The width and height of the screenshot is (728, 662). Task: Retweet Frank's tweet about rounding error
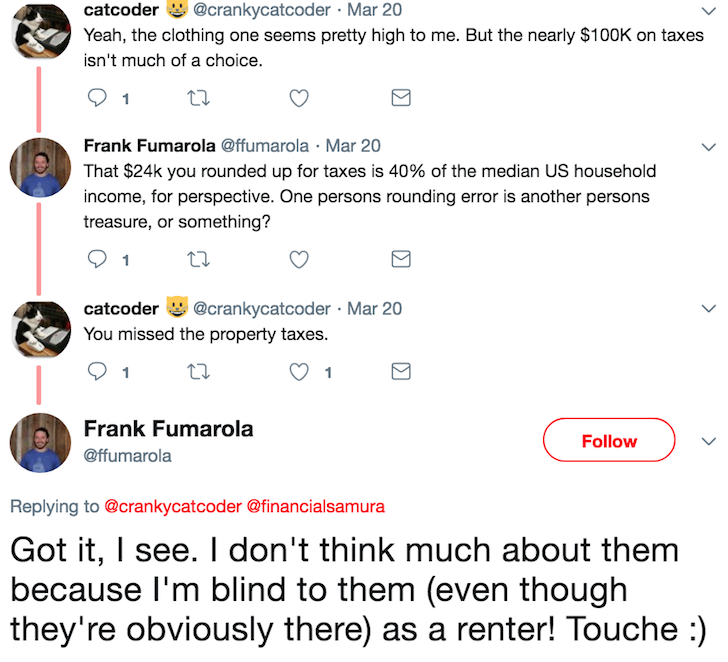[x=198, y=259]
